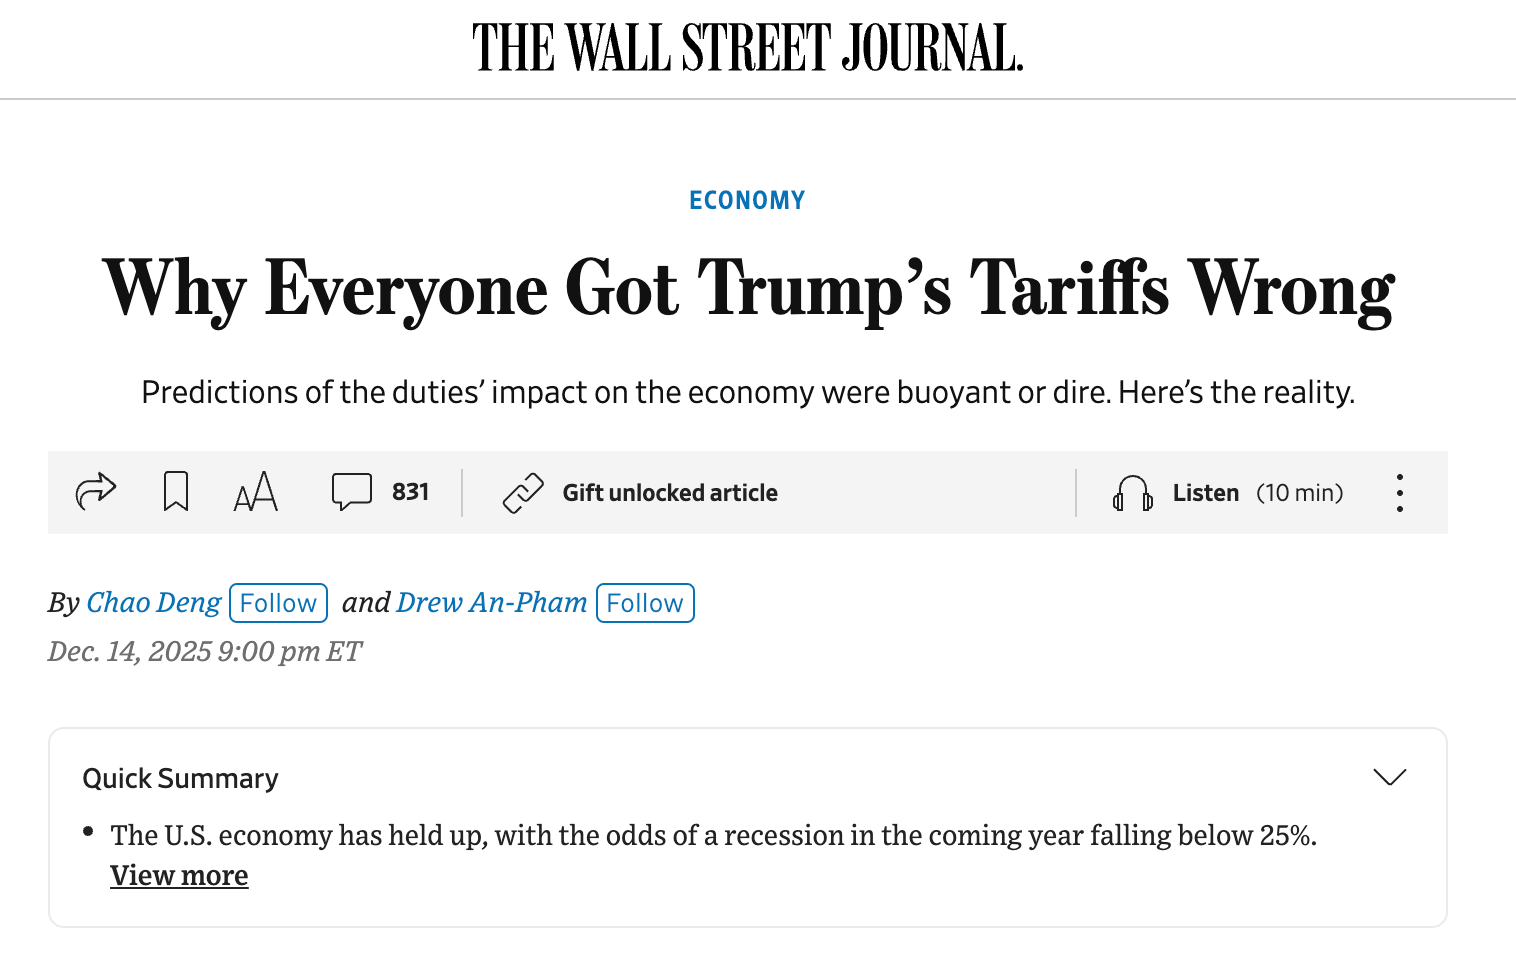The width and height of the screenshot is (1516, 954).
Task: Open the Economy section label
Action: coord(747,200)
